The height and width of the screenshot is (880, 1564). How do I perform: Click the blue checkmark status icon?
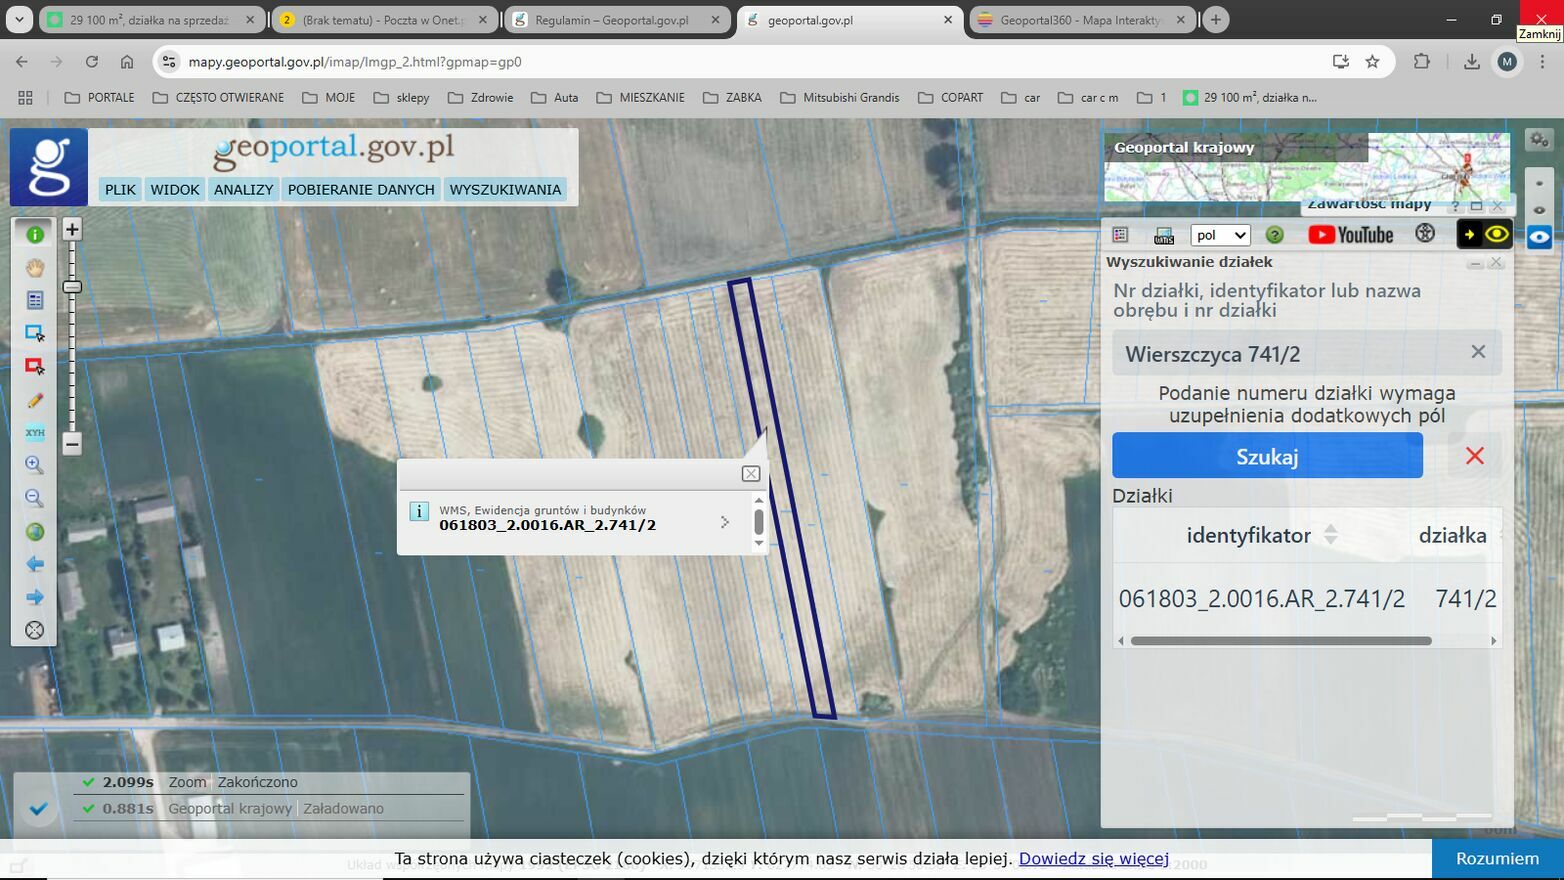pyautogui.click(x=39, y=809)
